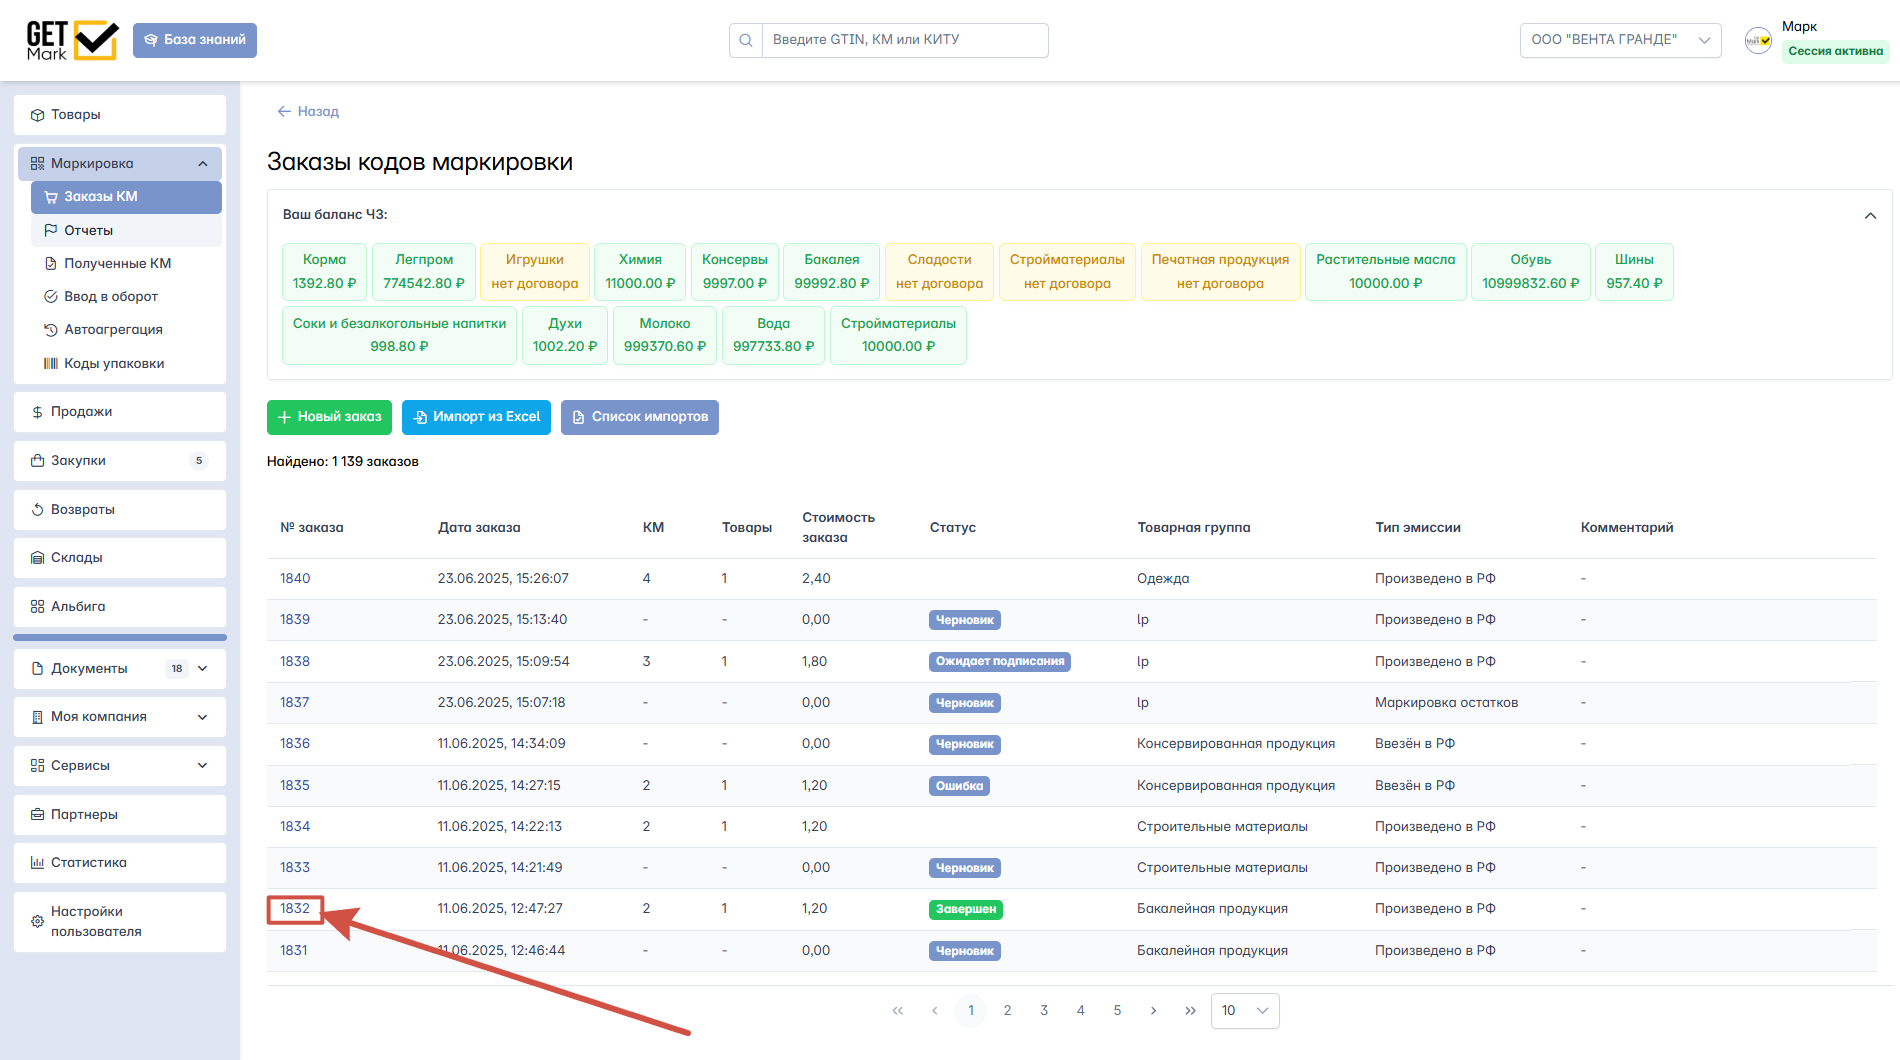Collapse the Маркировка sidebar section

[x=203, y=164]
